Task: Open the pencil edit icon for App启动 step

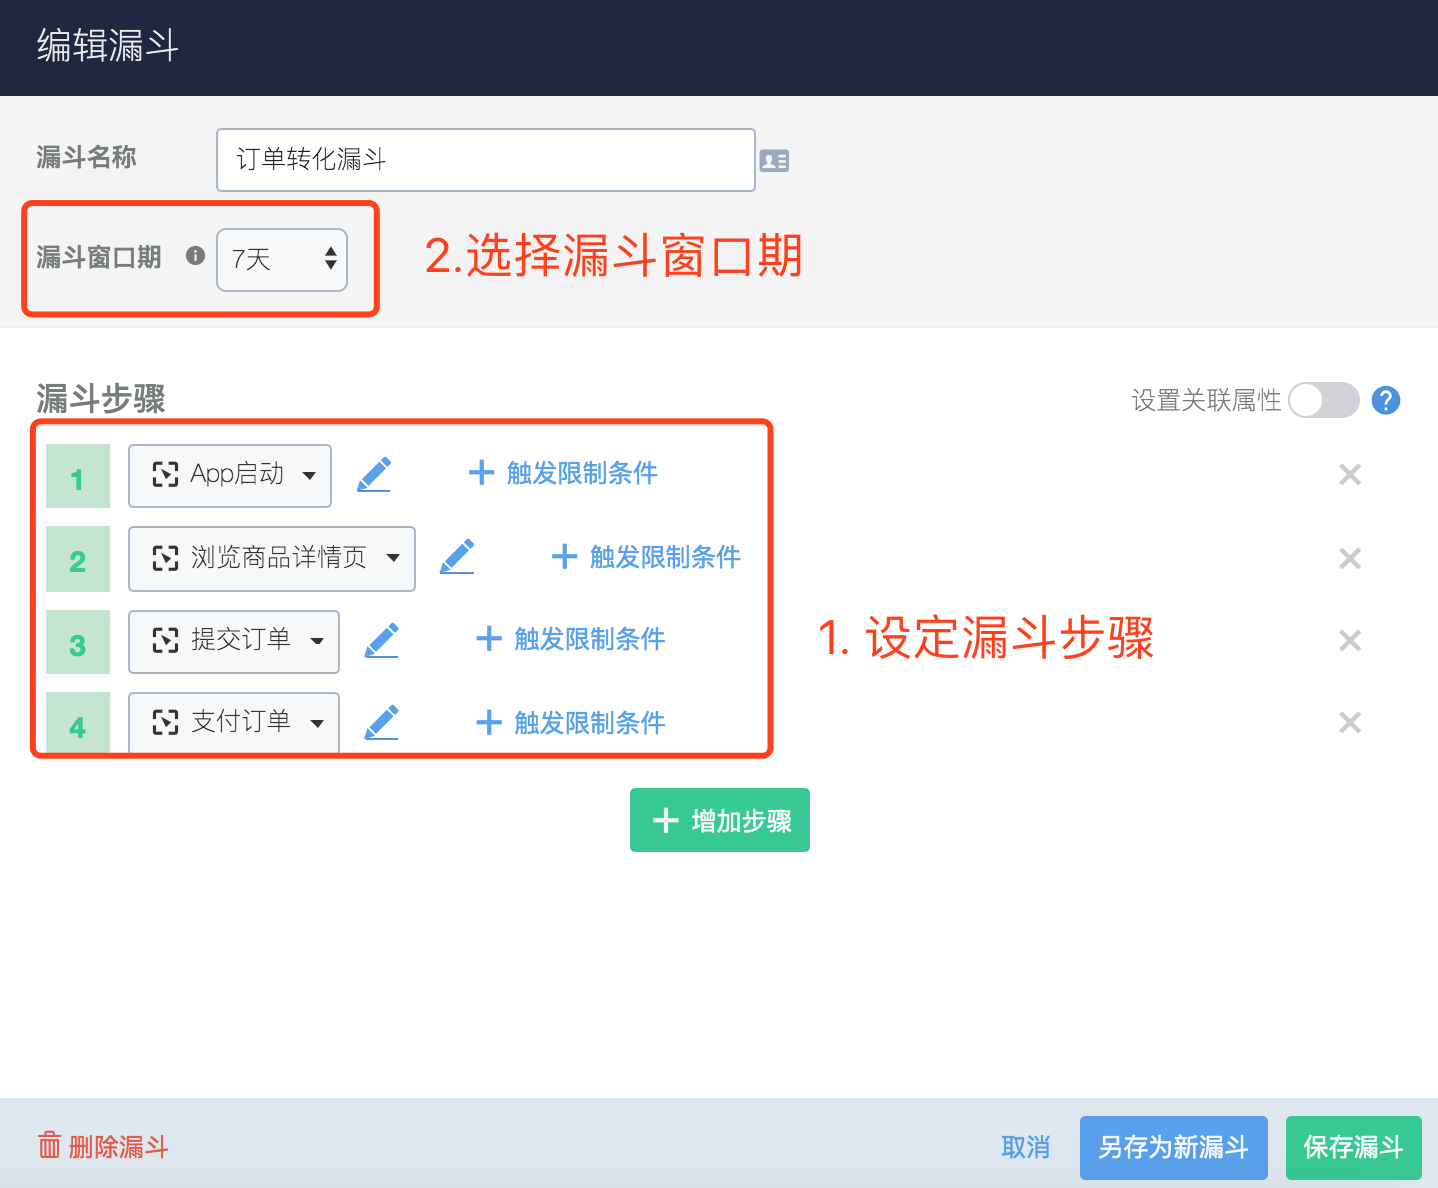Action: tap(375, 475)
